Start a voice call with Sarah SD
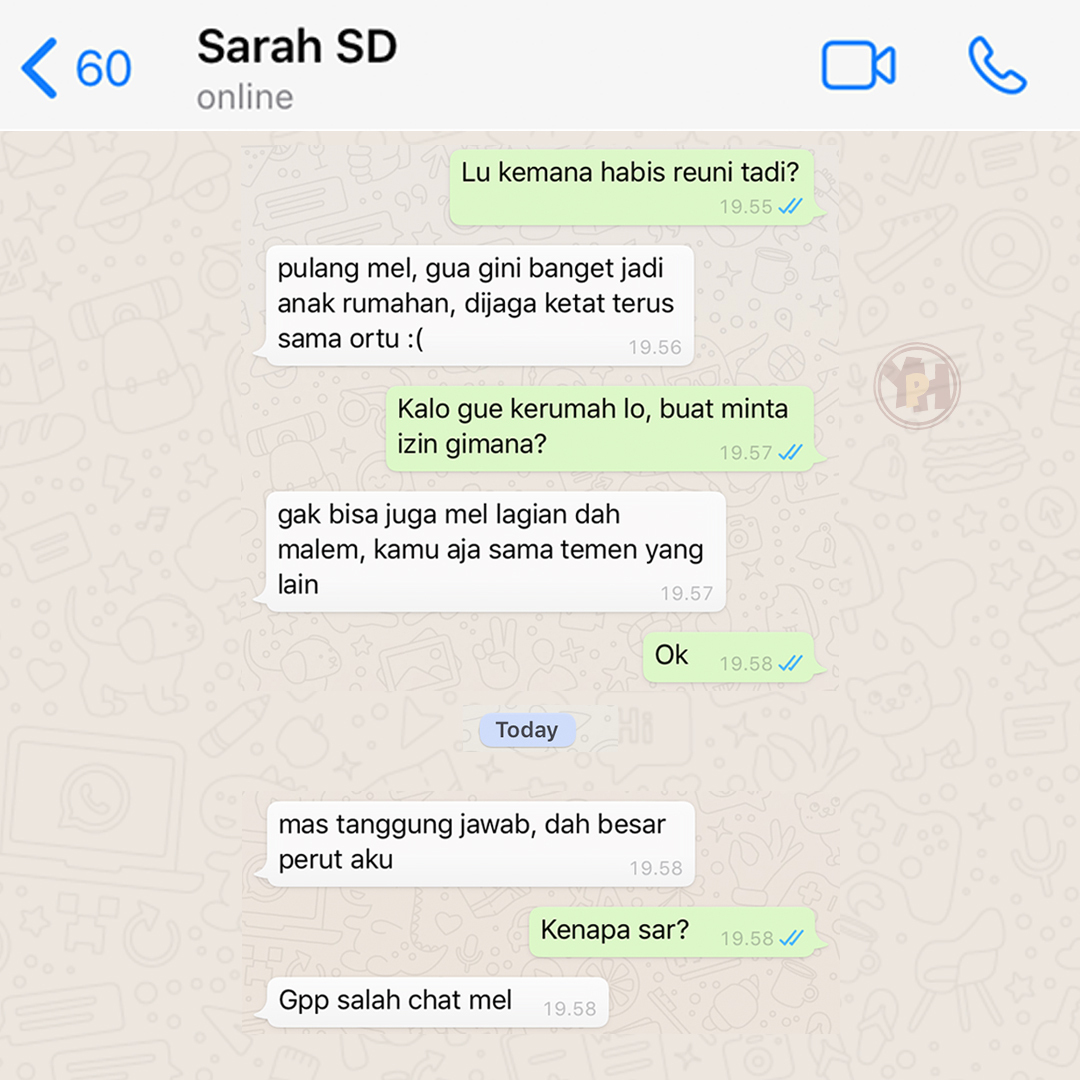1080x1080 pixels. 997,66
